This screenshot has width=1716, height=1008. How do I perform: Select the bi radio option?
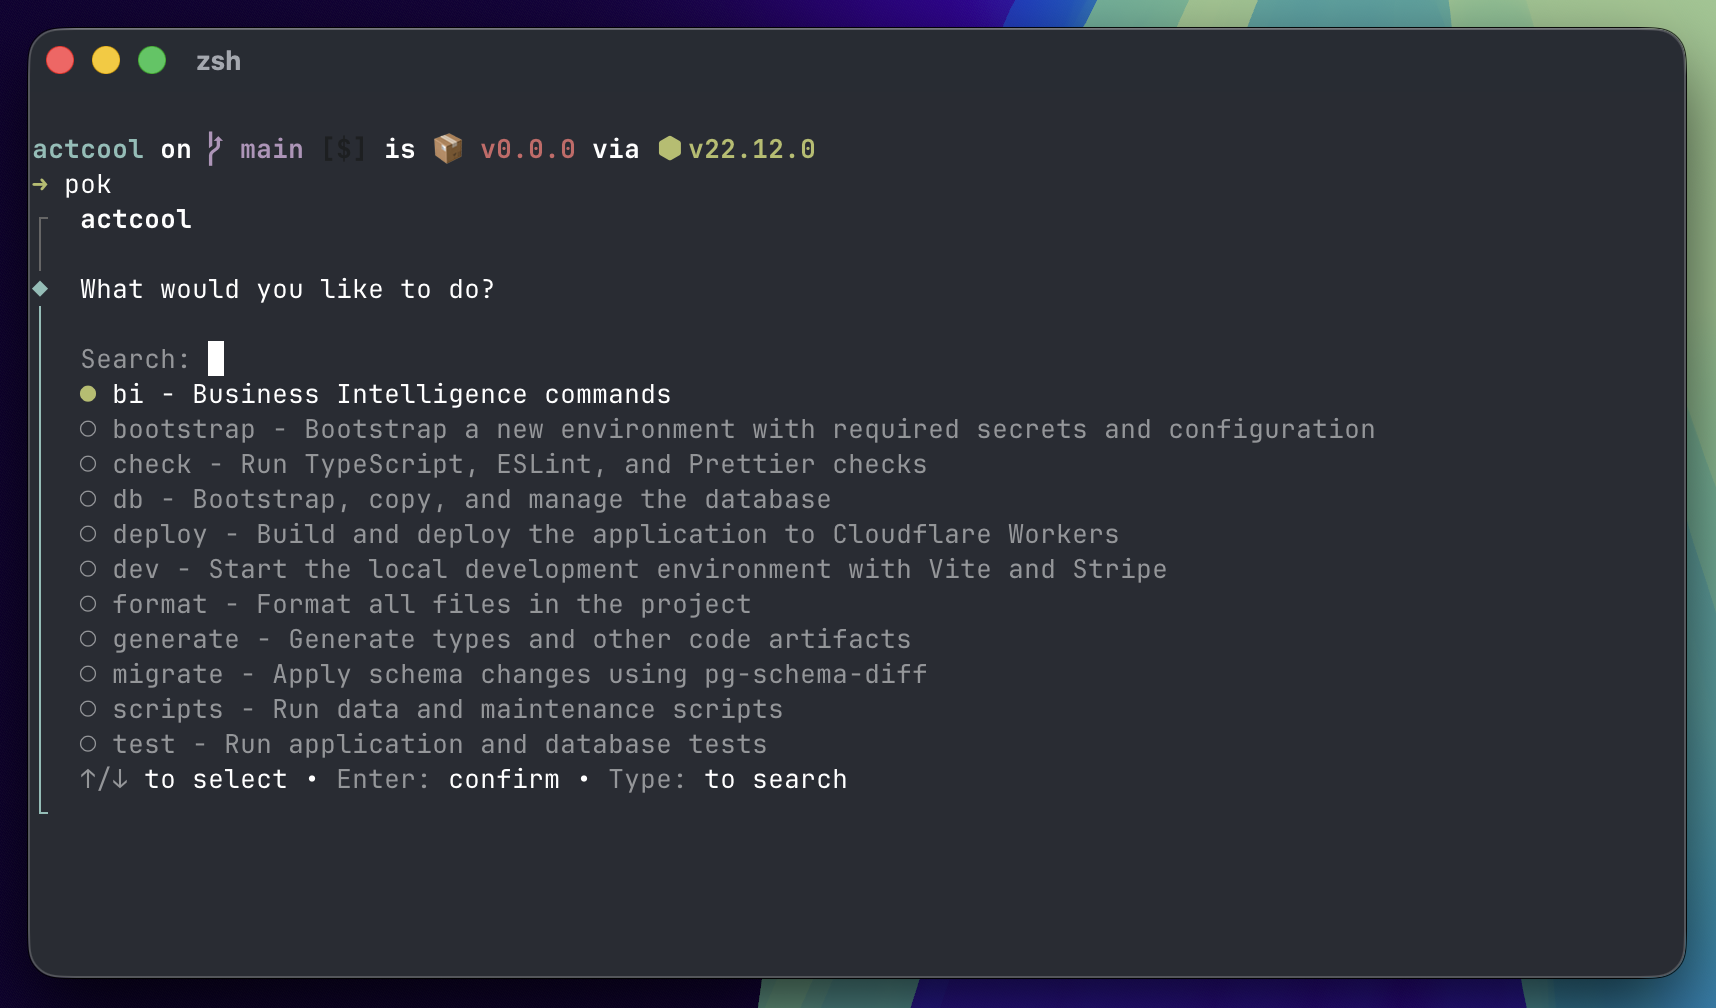pyautogui.click(x=88, y=394)
